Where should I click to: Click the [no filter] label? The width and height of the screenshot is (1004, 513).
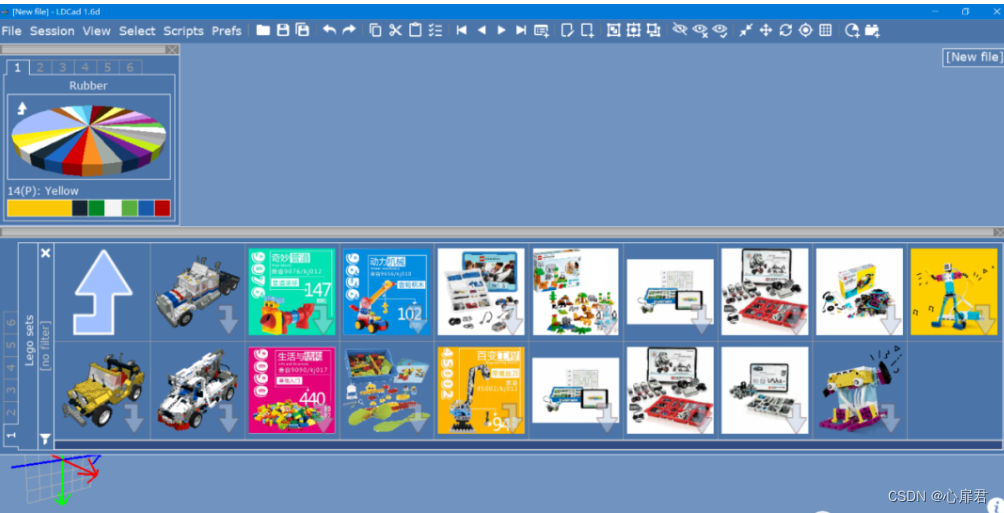(x=45, y=345)
